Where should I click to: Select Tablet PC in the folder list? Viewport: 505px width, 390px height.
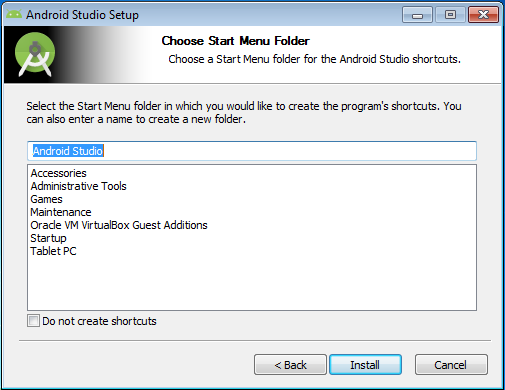click(53, 251)
